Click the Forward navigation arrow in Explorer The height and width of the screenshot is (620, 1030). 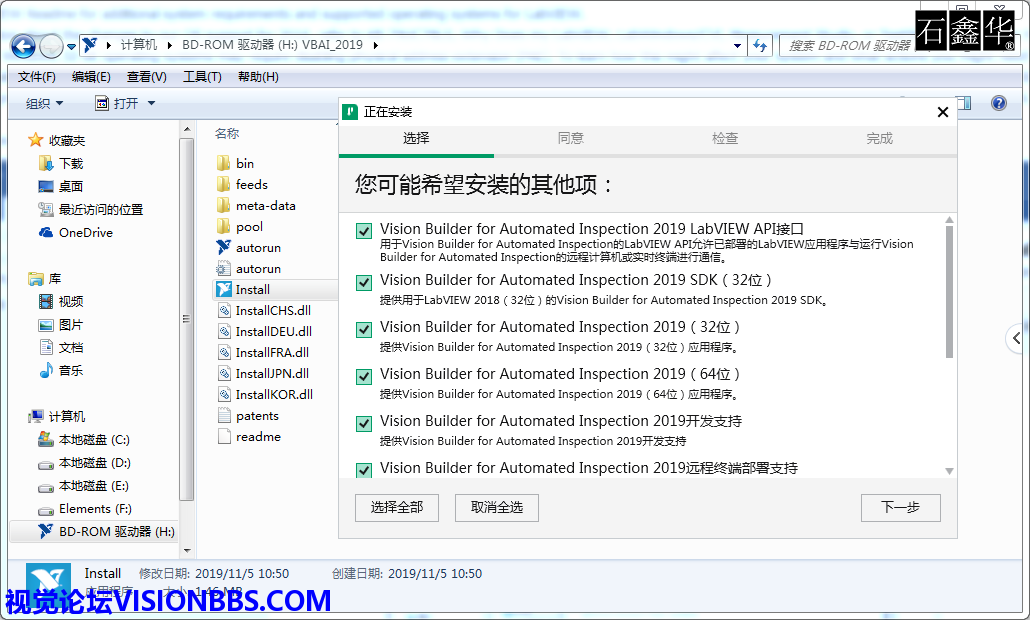[x=51, y=46]
